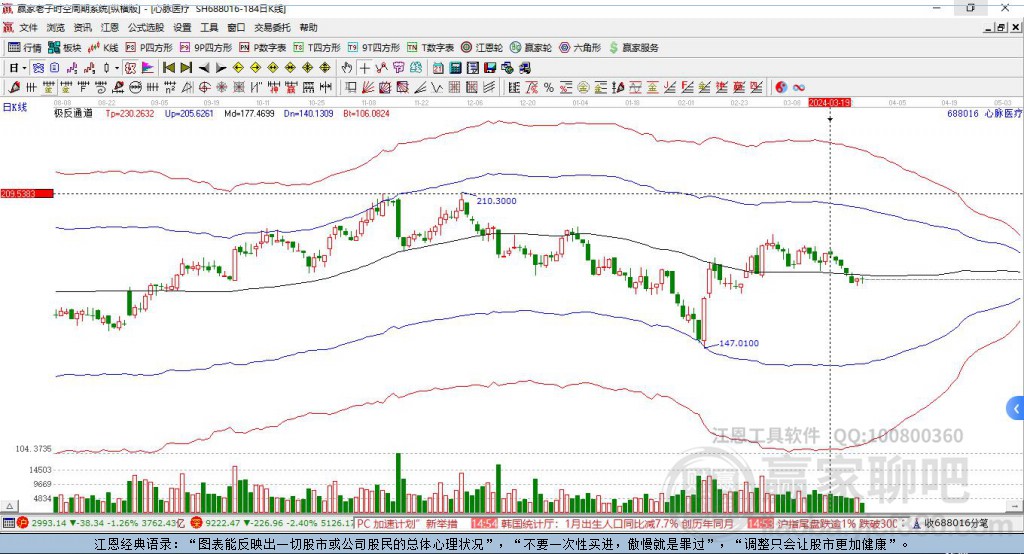Open the 文件 menu
Image resolution: width=1024 pixels, height=554 pixels.
click(28, 27)
